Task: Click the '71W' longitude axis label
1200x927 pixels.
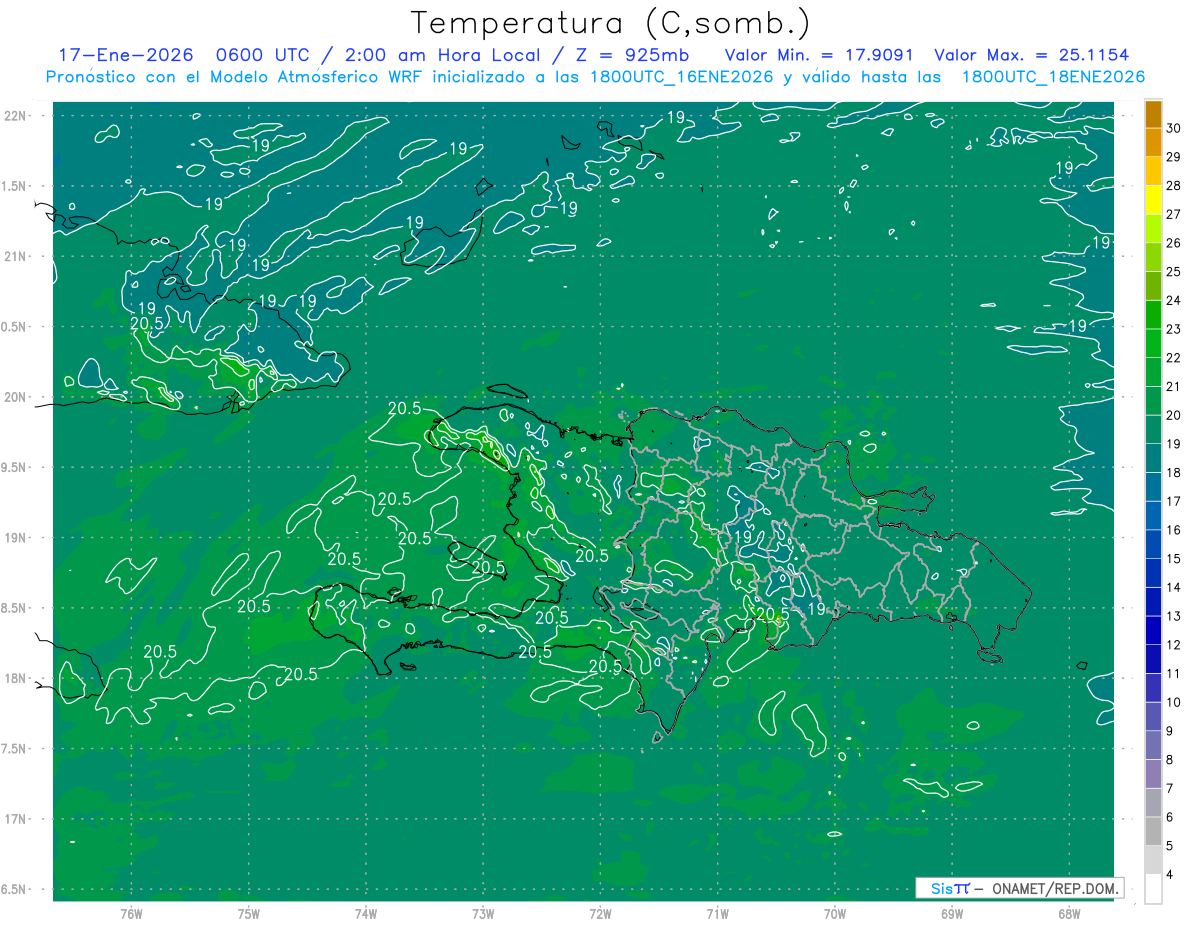Action: click(717, 913)
